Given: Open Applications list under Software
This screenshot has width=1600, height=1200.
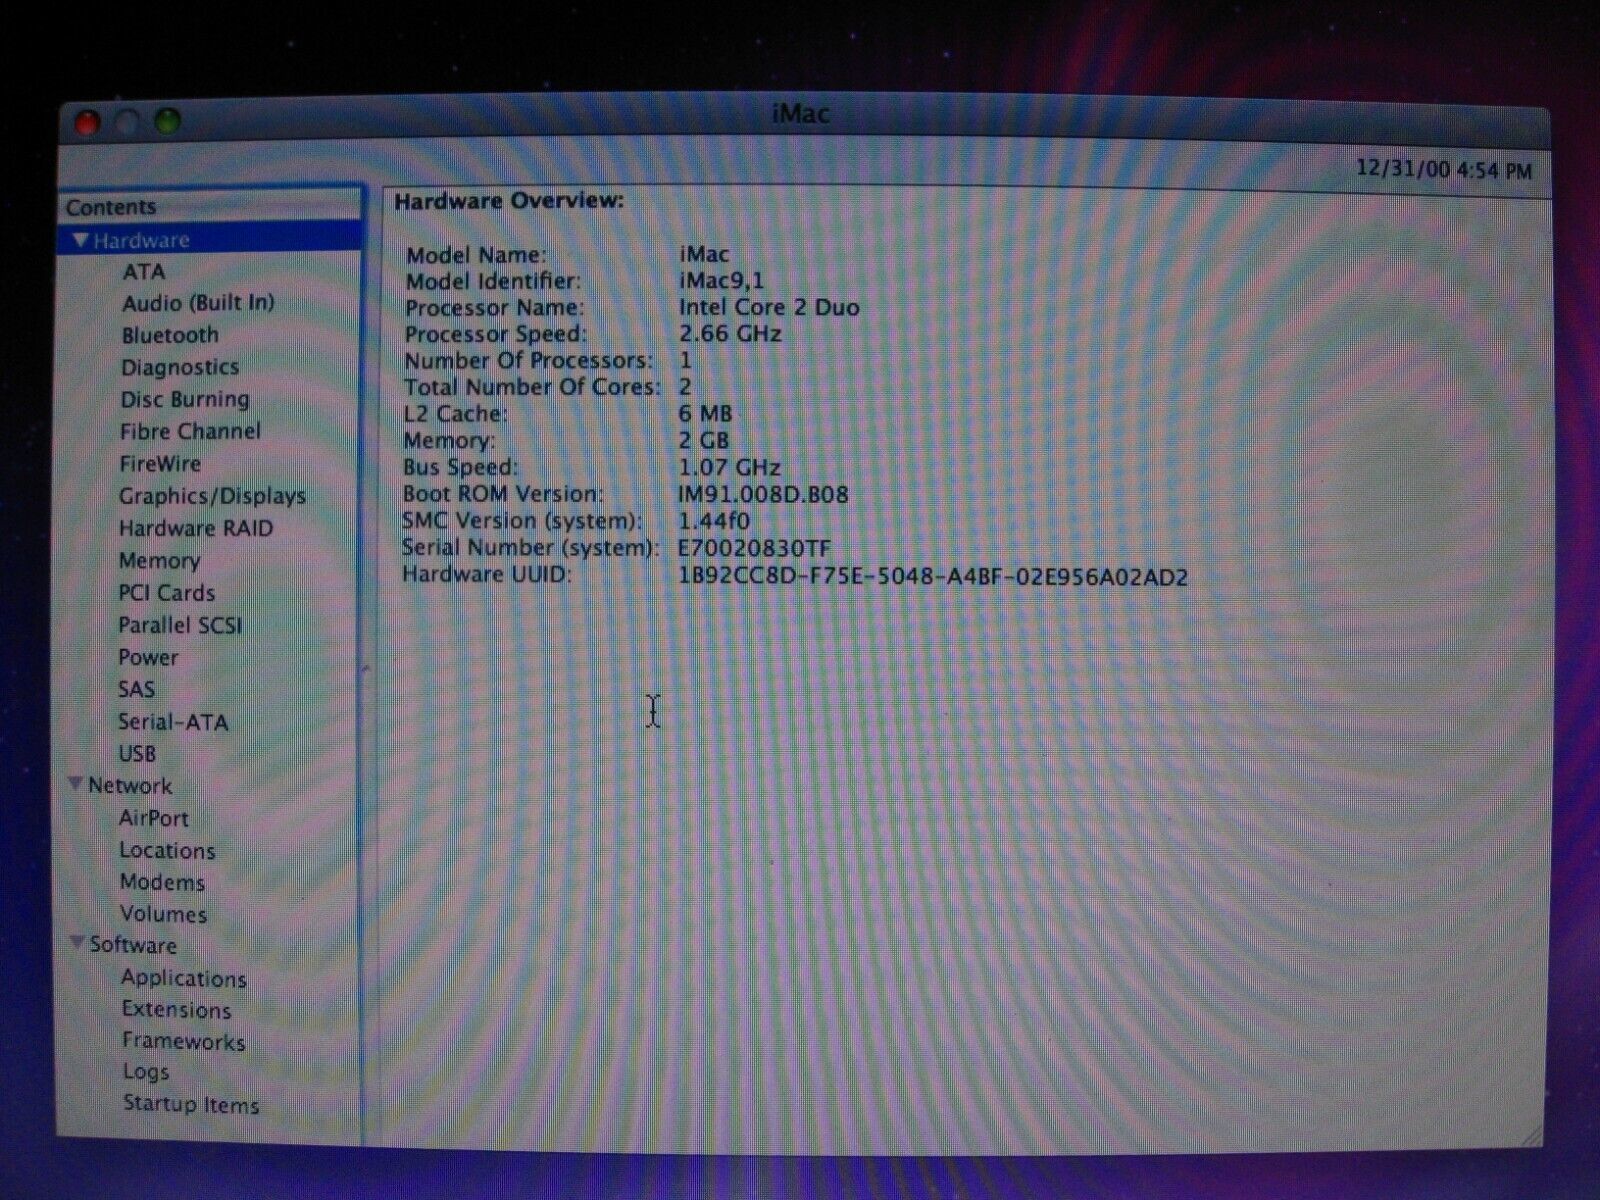Looking at the screenshot, I should coord(184,978).
